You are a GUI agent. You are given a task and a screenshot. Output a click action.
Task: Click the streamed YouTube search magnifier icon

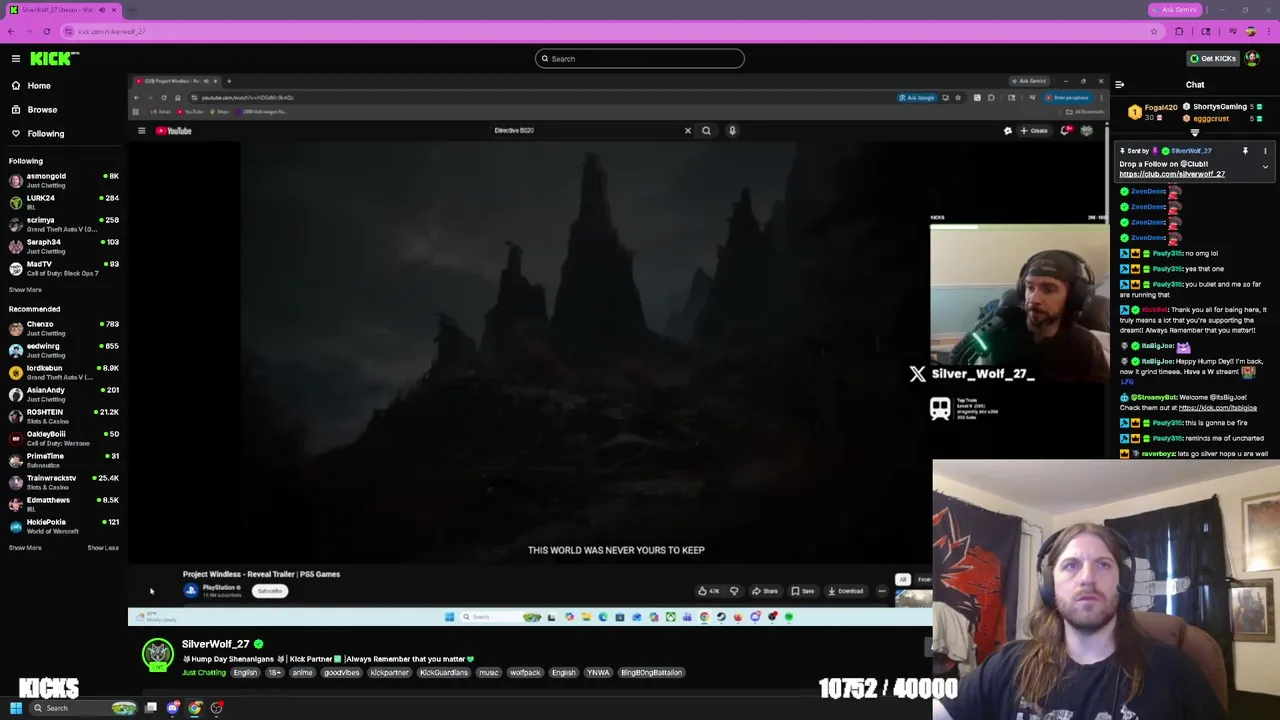pyautogui.click(x=706, y=131)
